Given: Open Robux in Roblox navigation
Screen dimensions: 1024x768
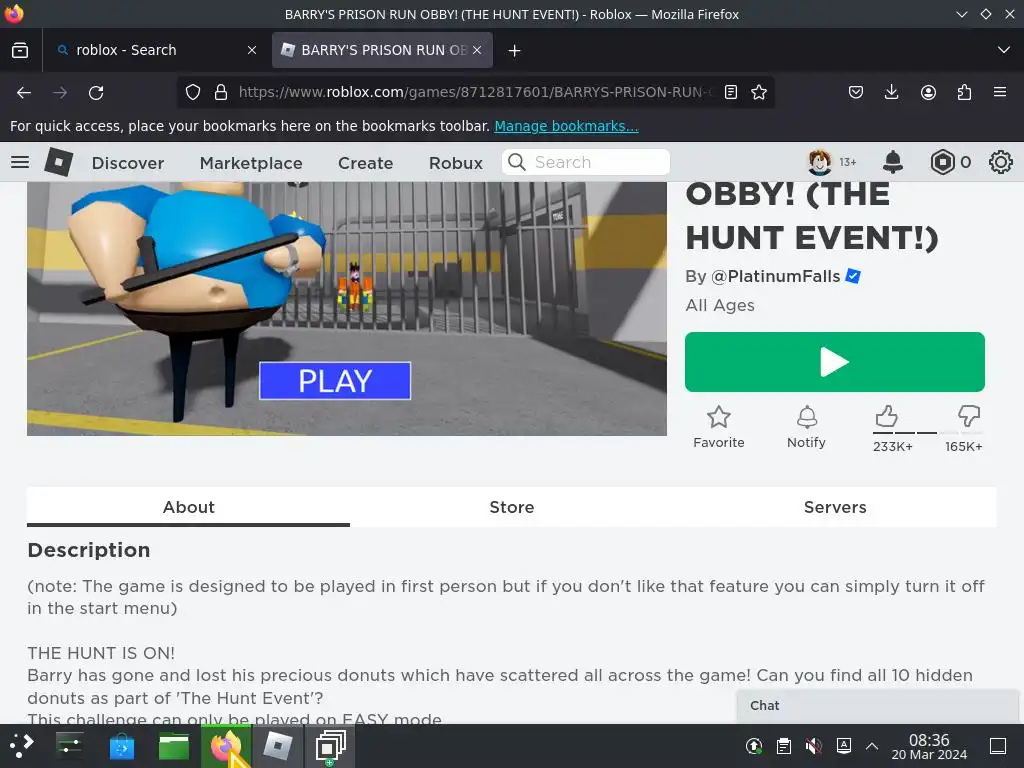Looking at the screenshot, I should [x=456, y=163].
